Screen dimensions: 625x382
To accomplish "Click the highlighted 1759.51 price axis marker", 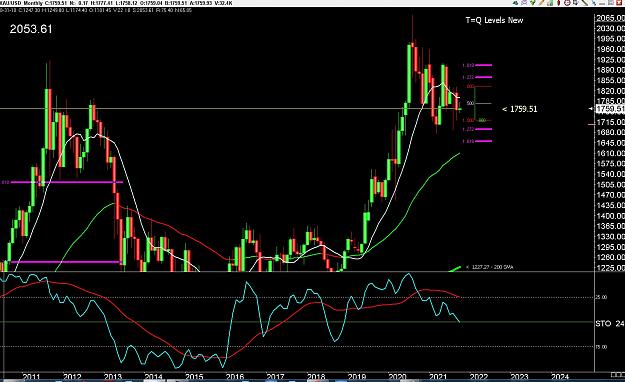I will pyautogui.click(x=609, y=109).
